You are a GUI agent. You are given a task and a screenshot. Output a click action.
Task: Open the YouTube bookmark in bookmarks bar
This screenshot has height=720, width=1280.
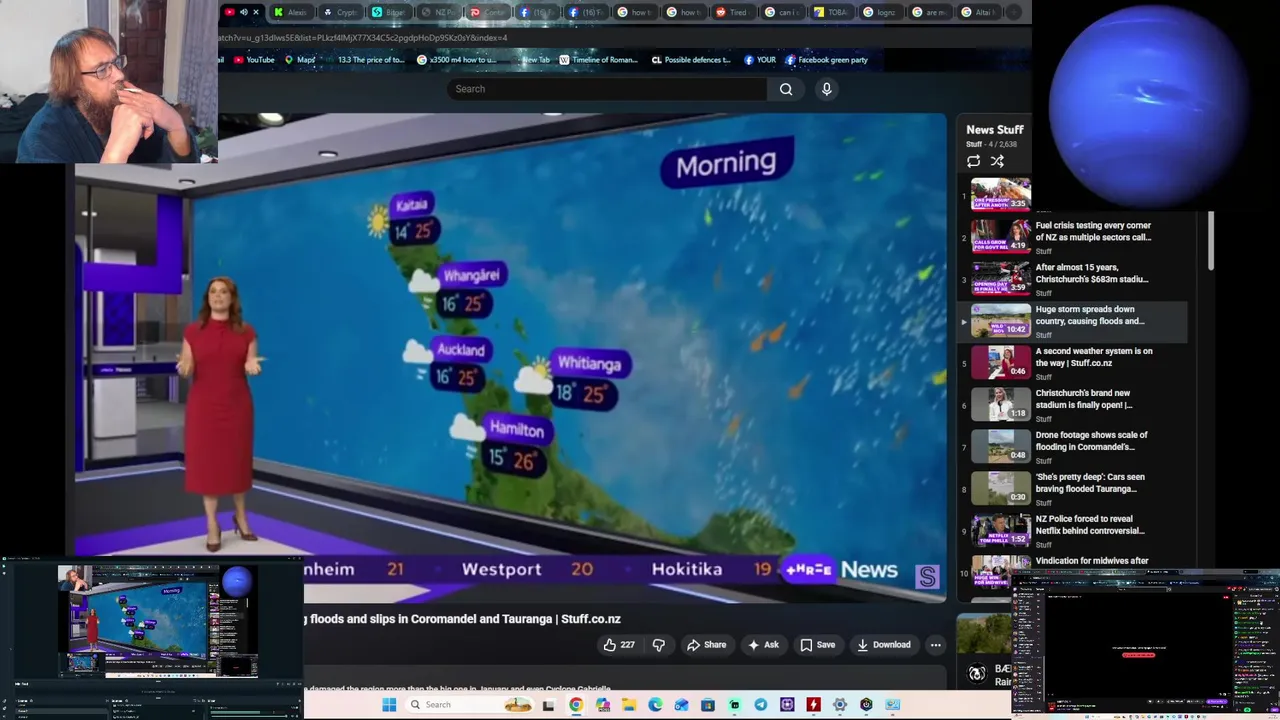click(x=253, y=60)
